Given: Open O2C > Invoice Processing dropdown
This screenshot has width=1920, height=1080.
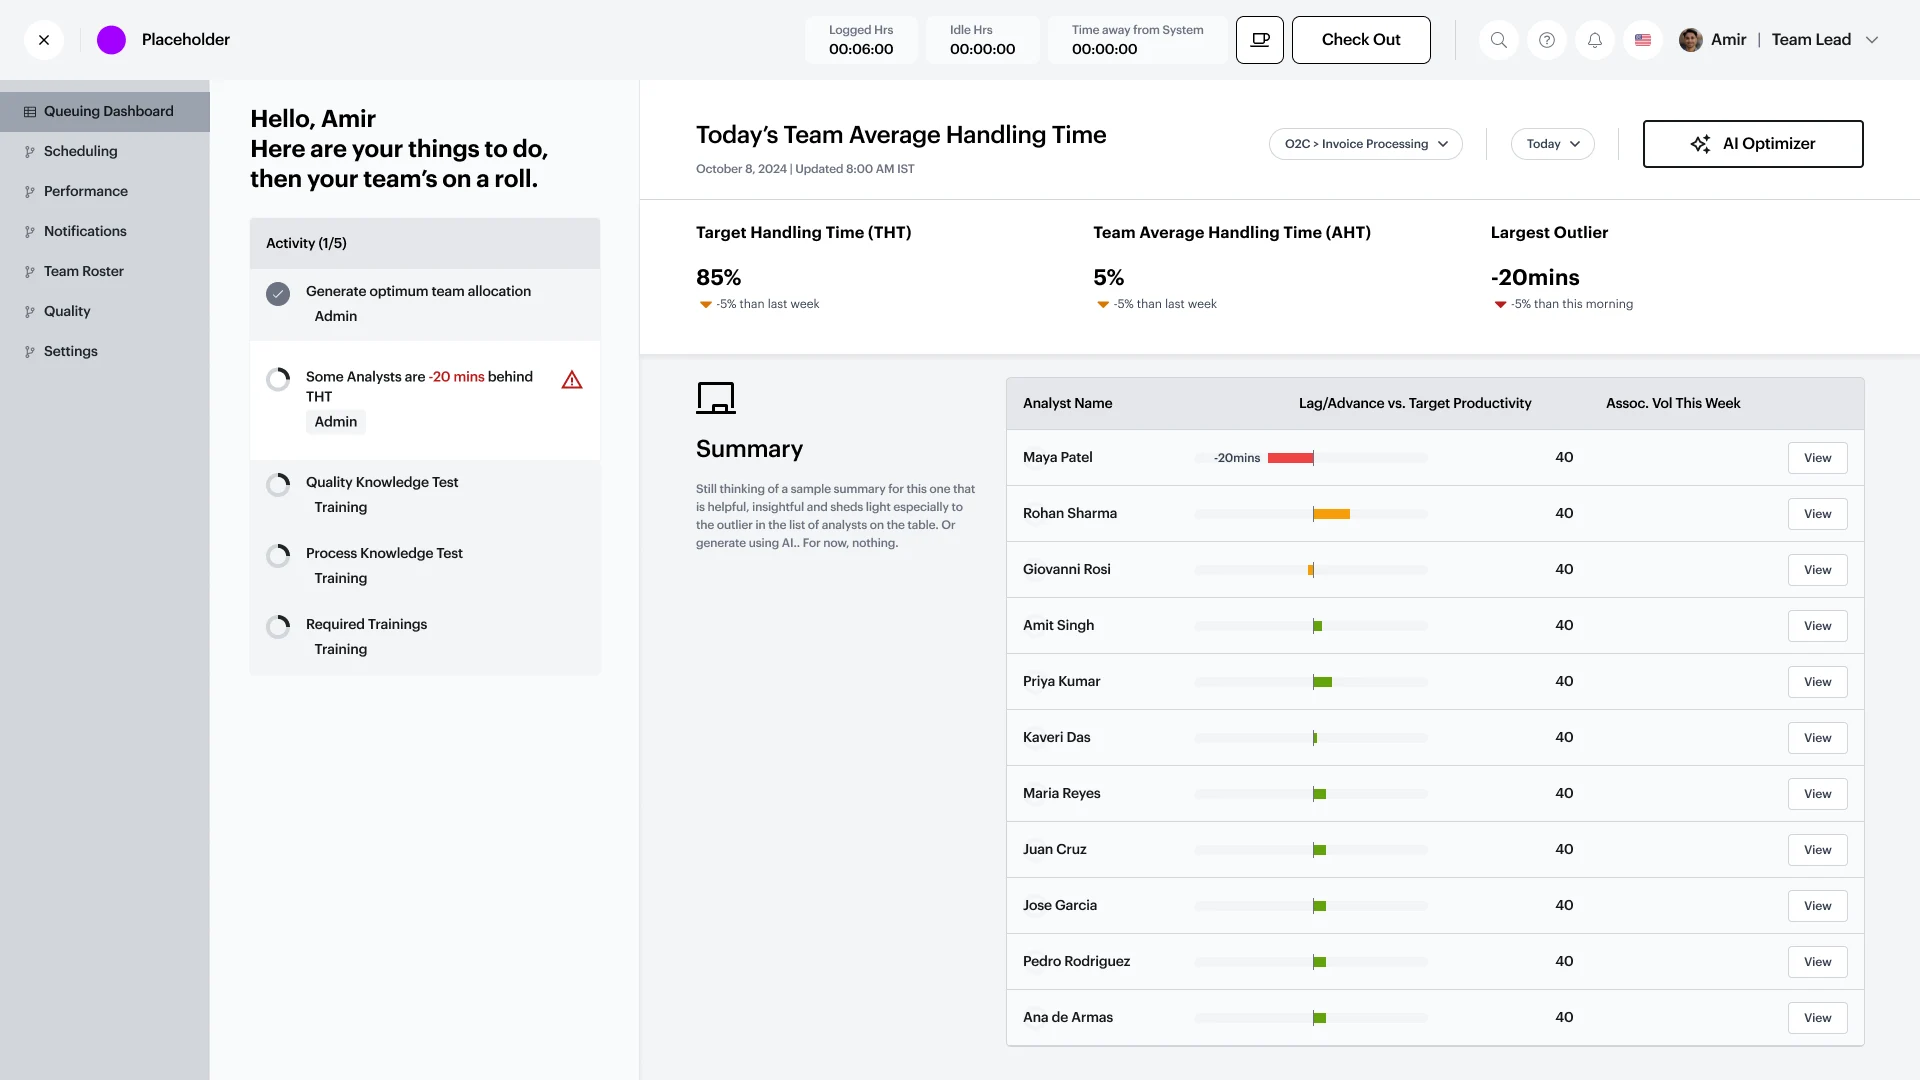Looking at the screenshot, I should 1366,144.
